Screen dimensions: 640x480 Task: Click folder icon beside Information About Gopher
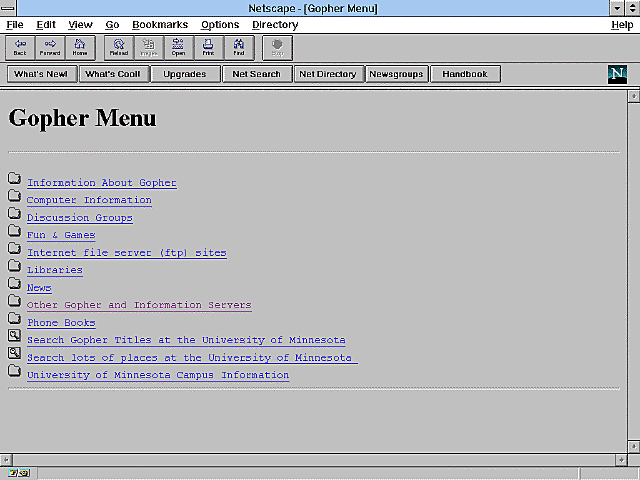14,178
